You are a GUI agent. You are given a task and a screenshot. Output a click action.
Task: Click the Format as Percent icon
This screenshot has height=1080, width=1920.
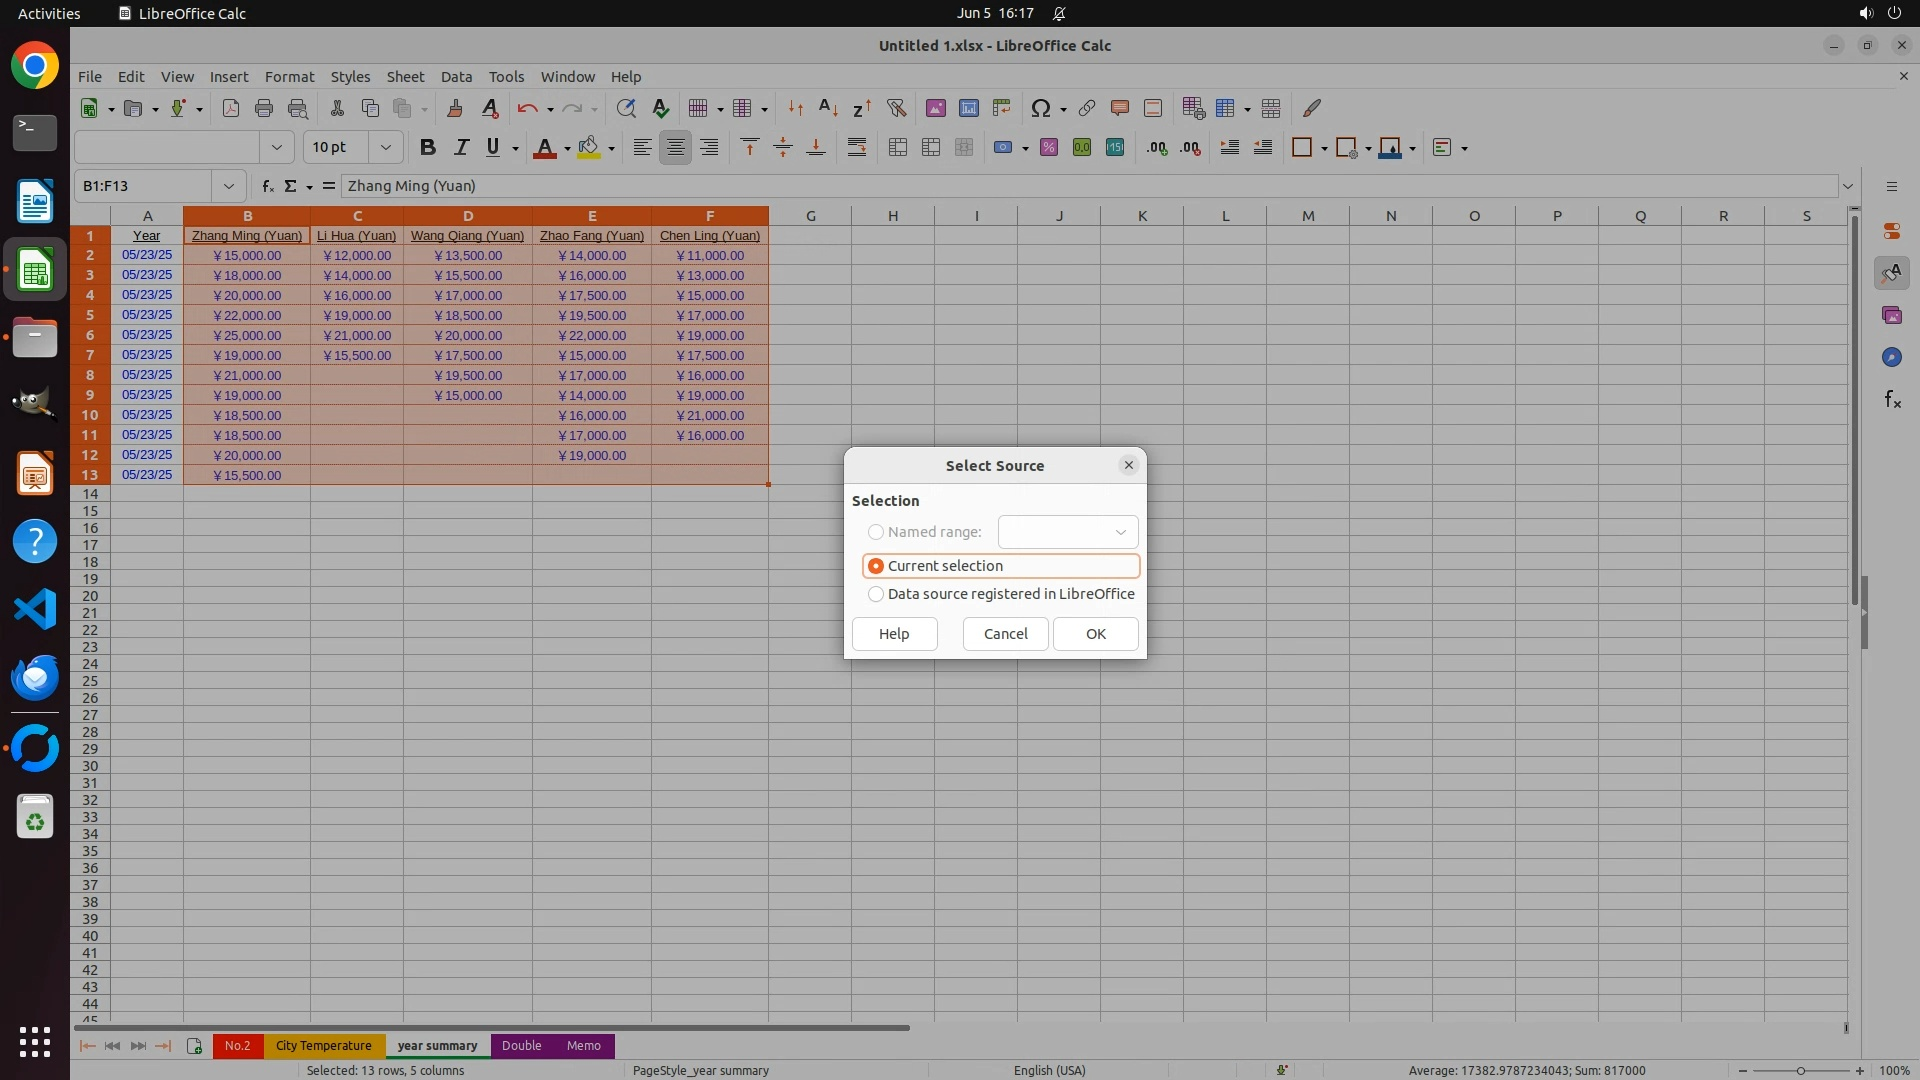(1048, 148)
